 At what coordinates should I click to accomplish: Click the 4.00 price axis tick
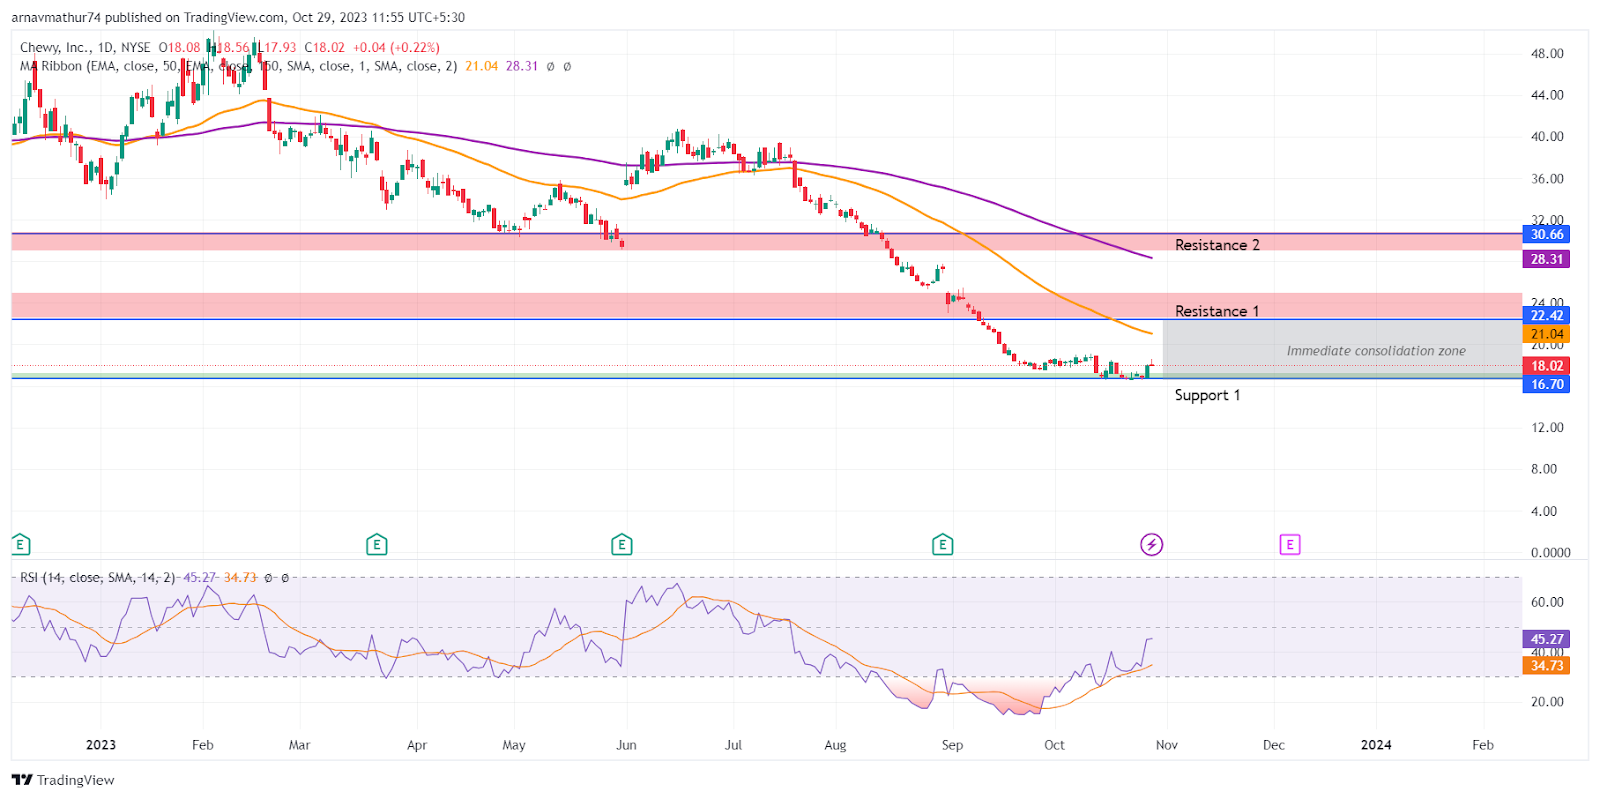click(x=1544, y=511)
